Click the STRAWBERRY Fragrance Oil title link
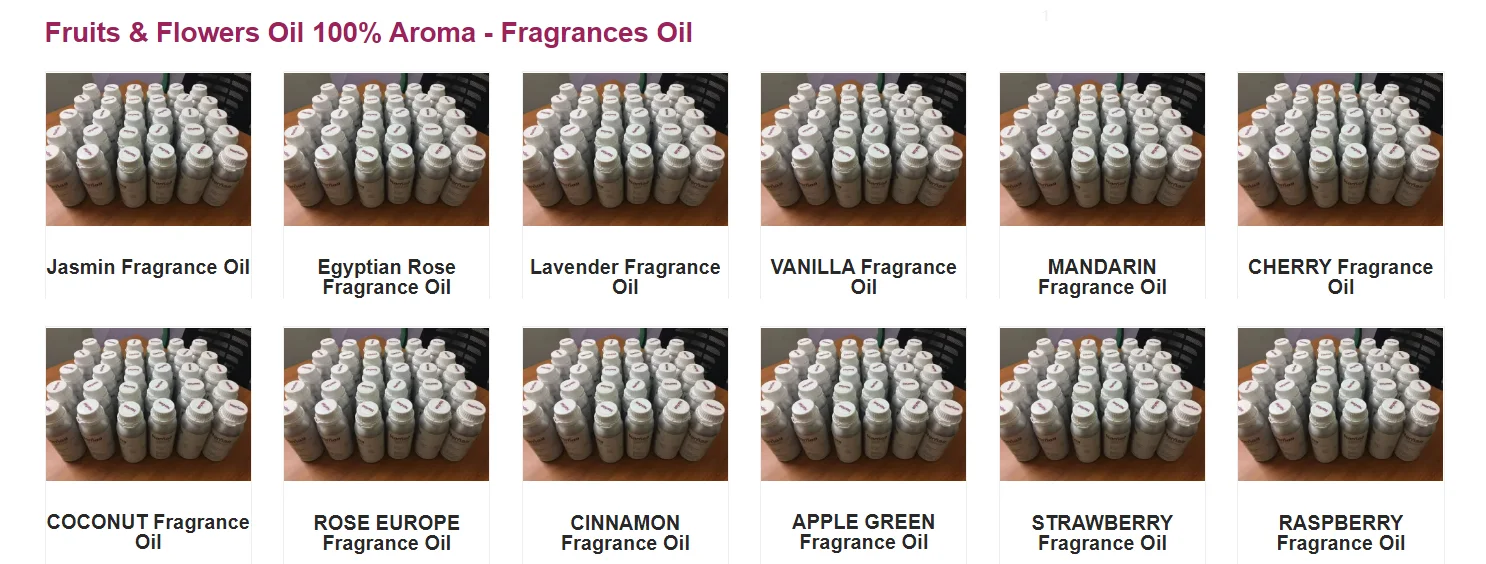This screenshot has width=1486, height=564. click(x=1102, y=533)
